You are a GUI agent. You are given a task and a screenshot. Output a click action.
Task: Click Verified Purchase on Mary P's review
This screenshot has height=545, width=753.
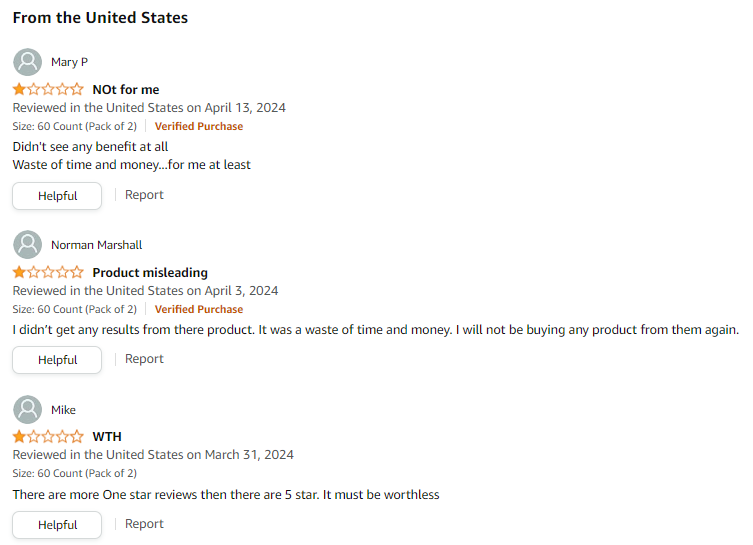(199, 126)
